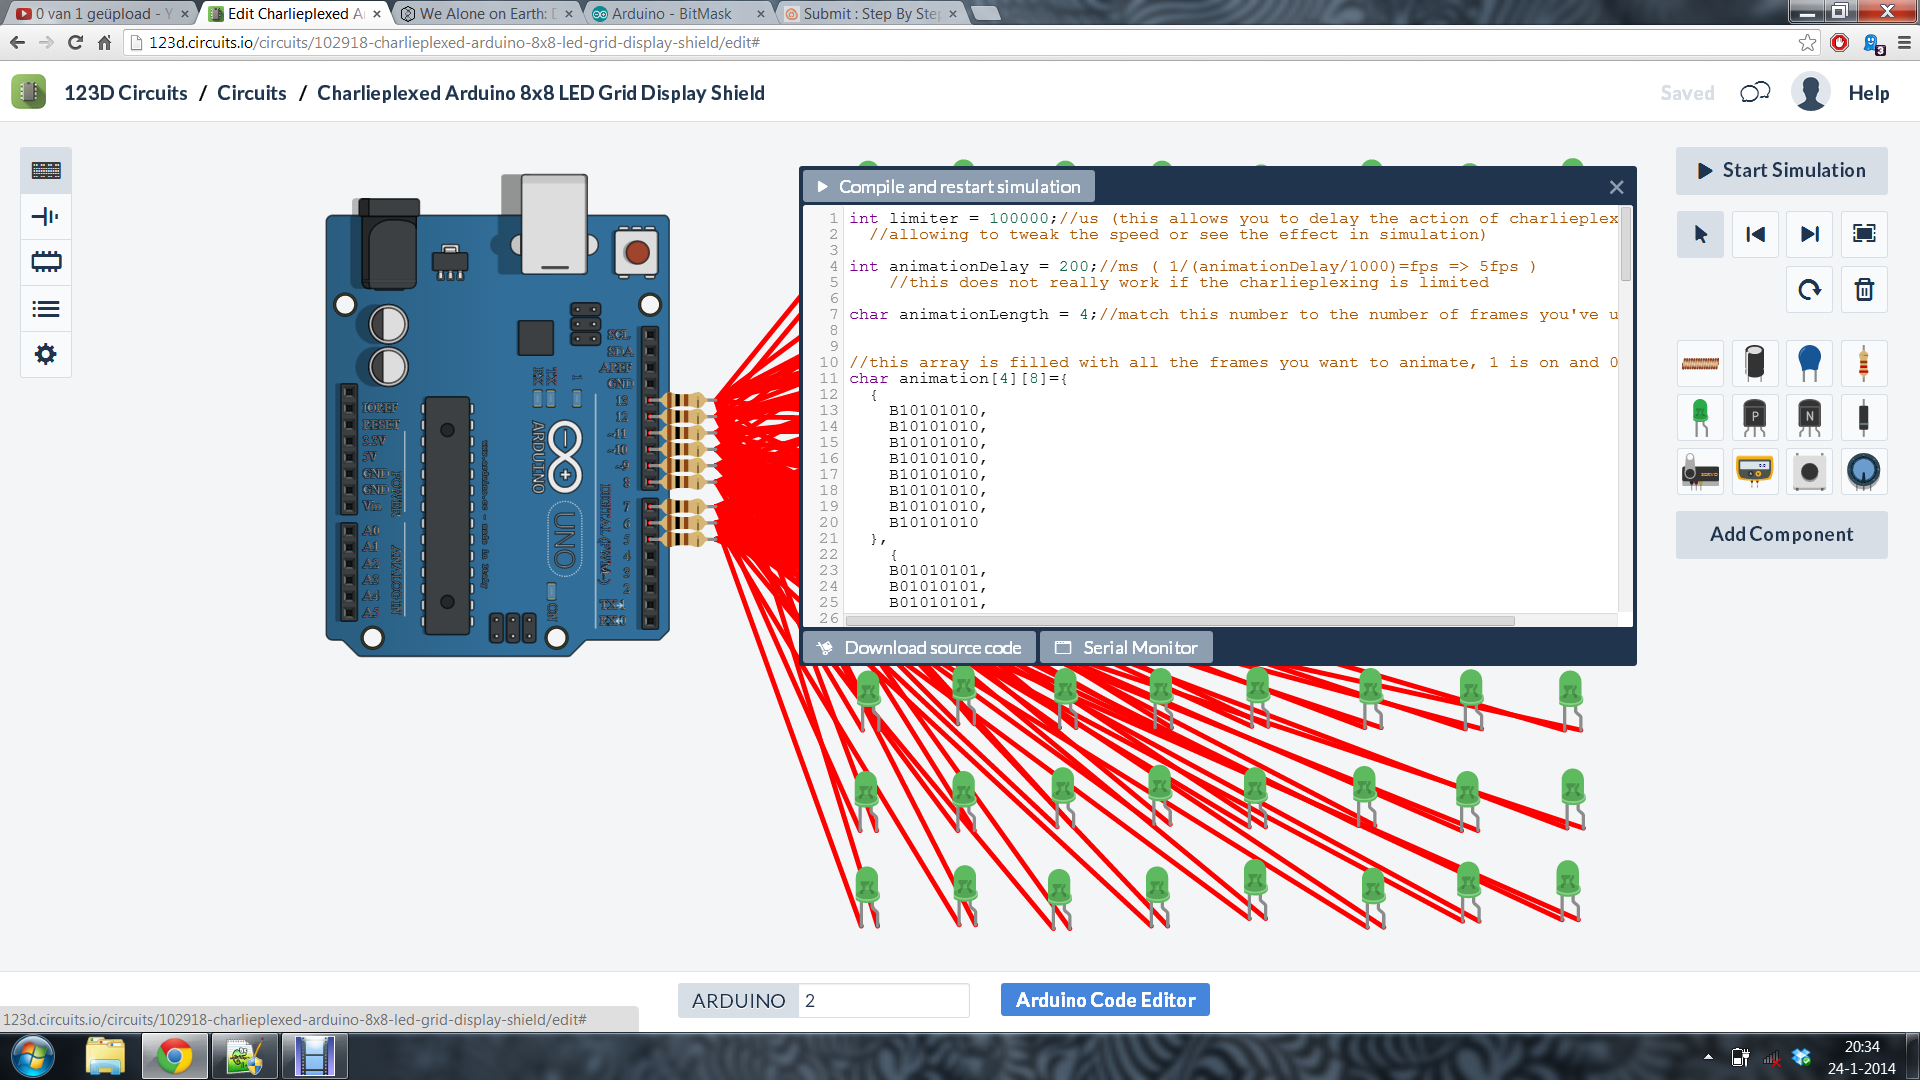Download the Arduino source code
Screen dimensions: 1920x1080
point(918,647)
